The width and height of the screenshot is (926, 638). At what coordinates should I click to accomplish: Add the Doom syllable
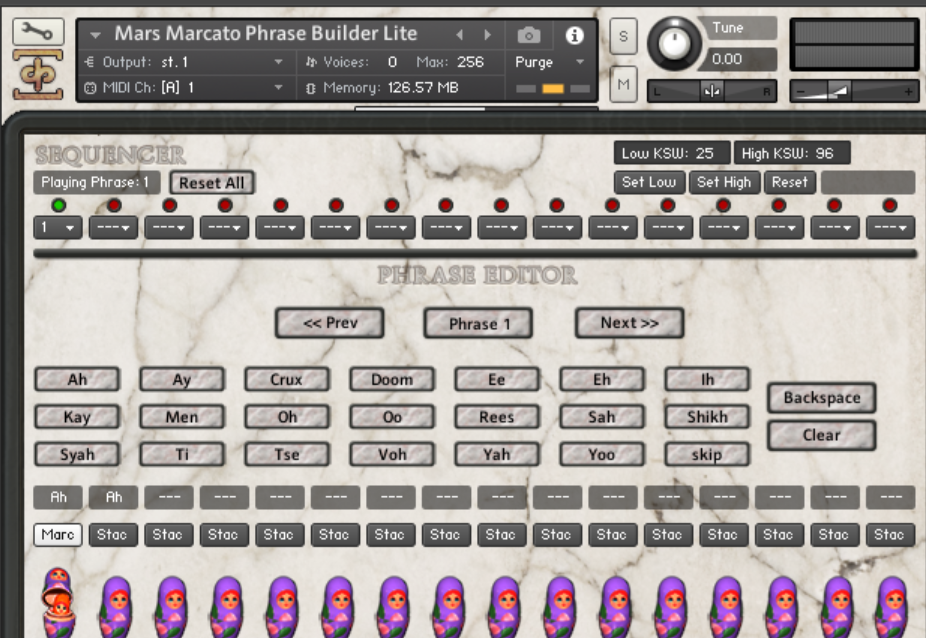coord(392,379)
